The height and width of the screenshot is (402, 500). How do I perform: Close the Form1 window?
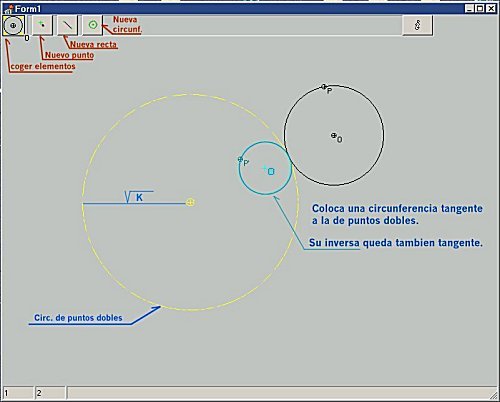[x=491, y=8]
